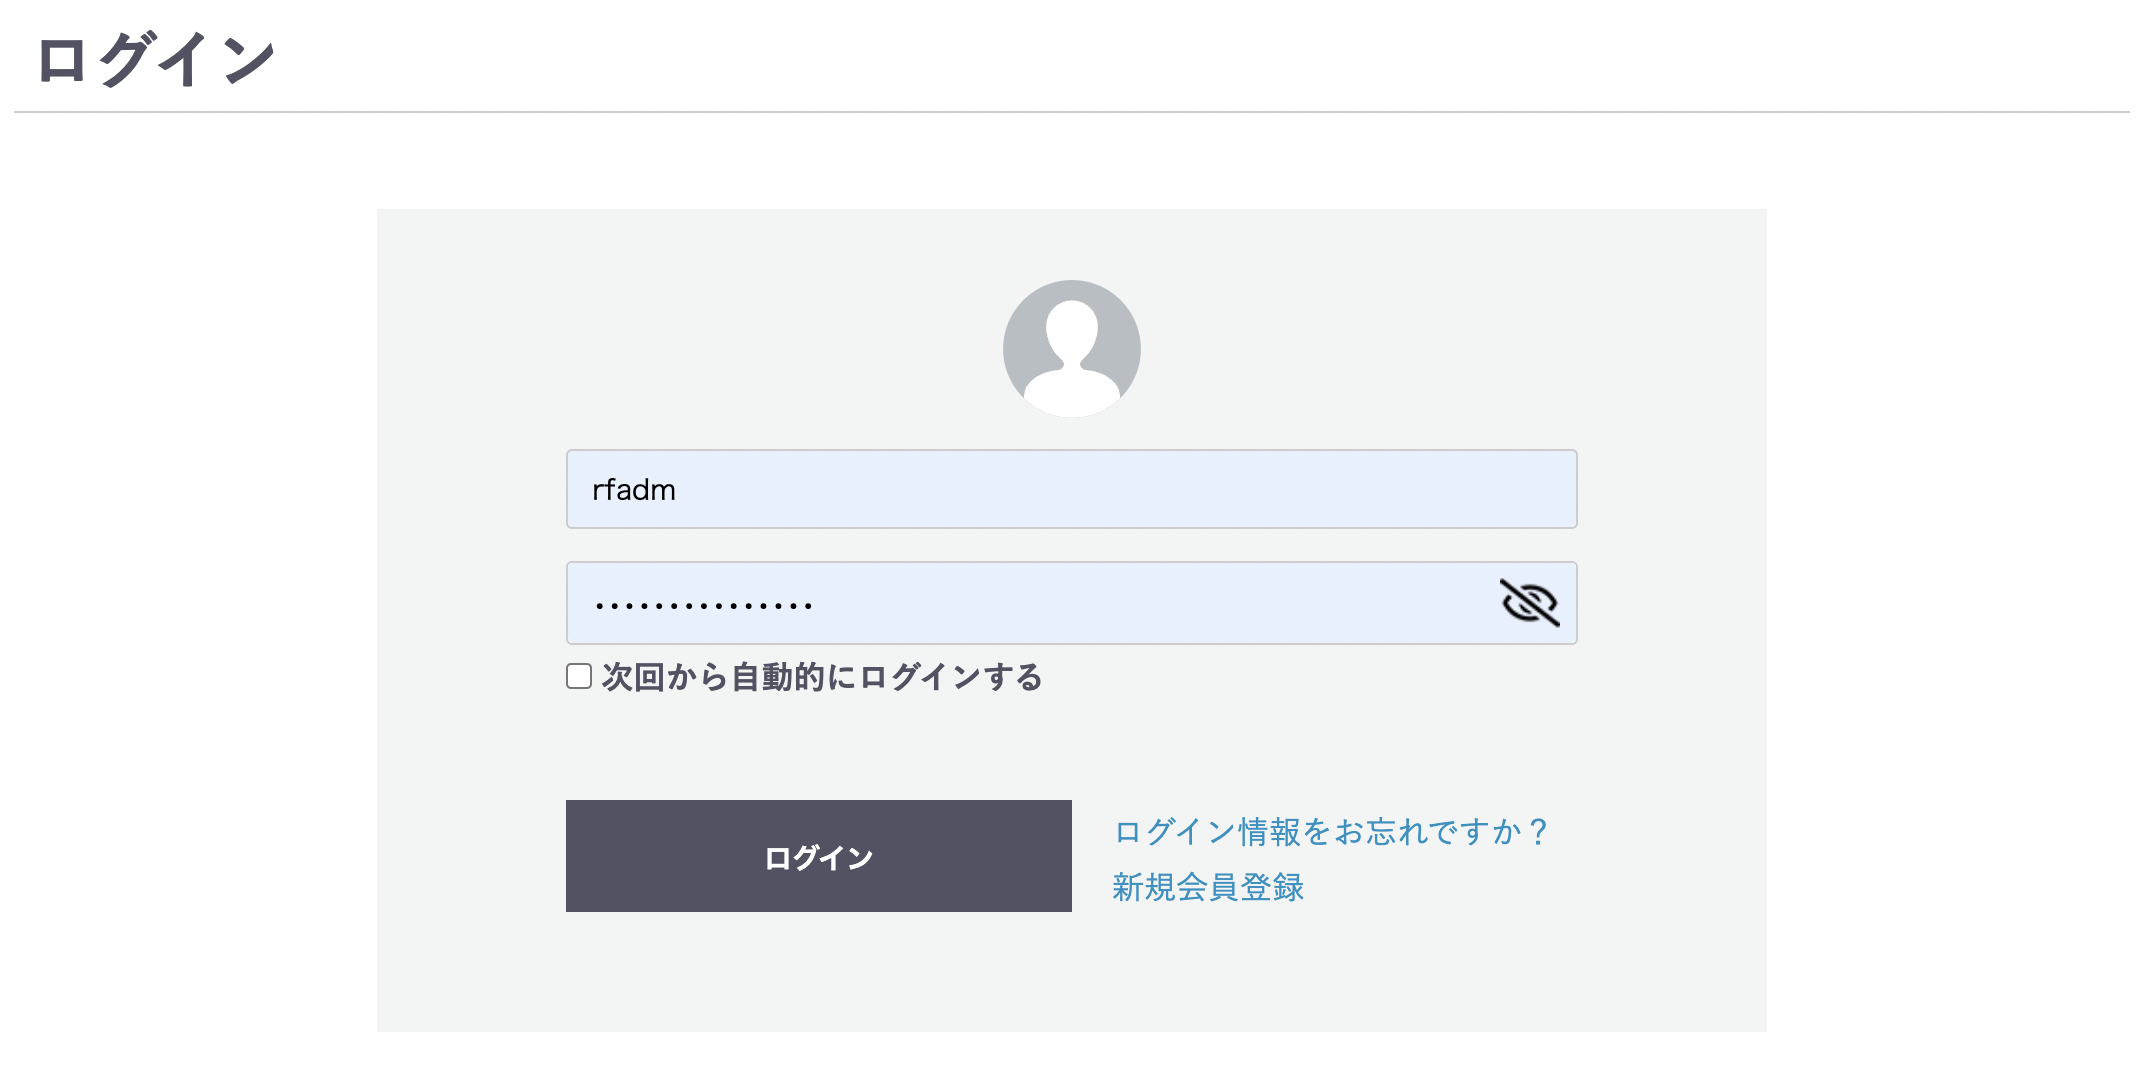This screenshot has width=2154, height=1078.
Task: Click the head of the avatar silhouette
Action: click(1071, 331)
